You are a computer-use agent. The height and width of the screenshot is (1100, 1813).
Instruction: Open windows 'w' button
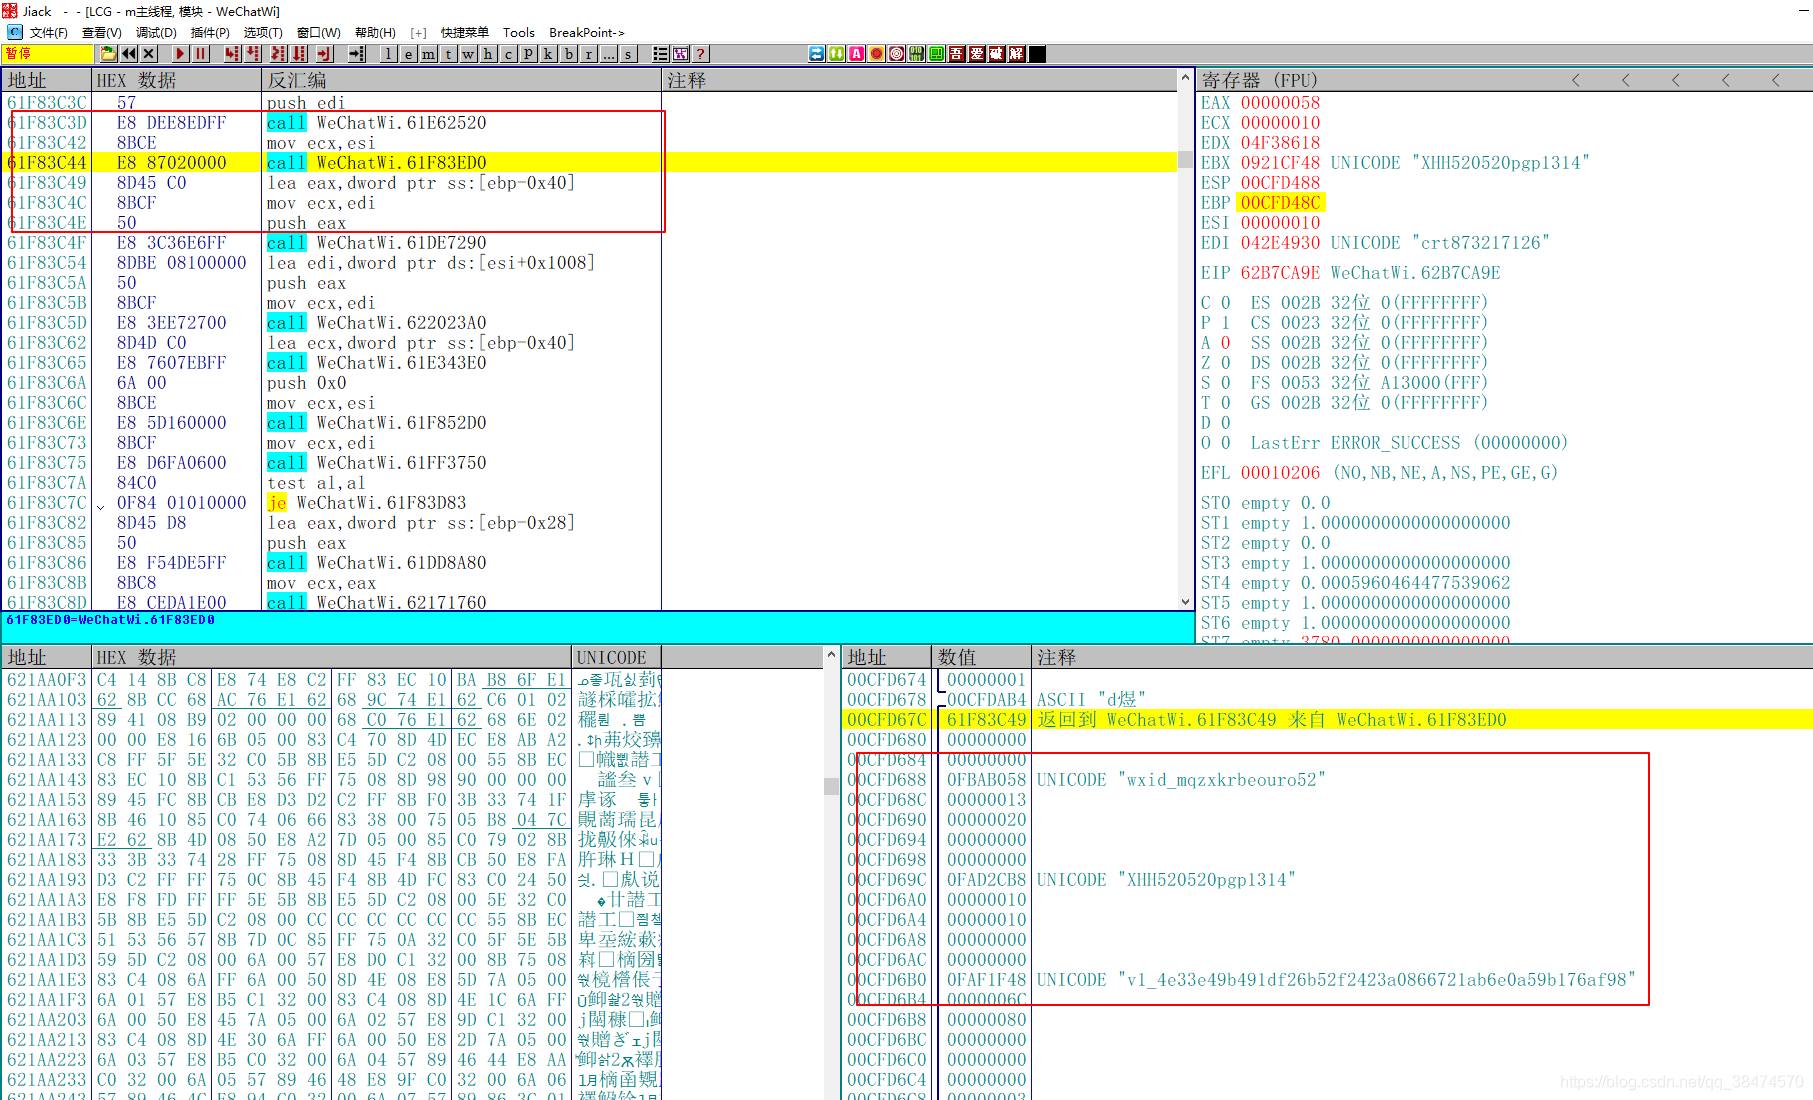[468, 54]
